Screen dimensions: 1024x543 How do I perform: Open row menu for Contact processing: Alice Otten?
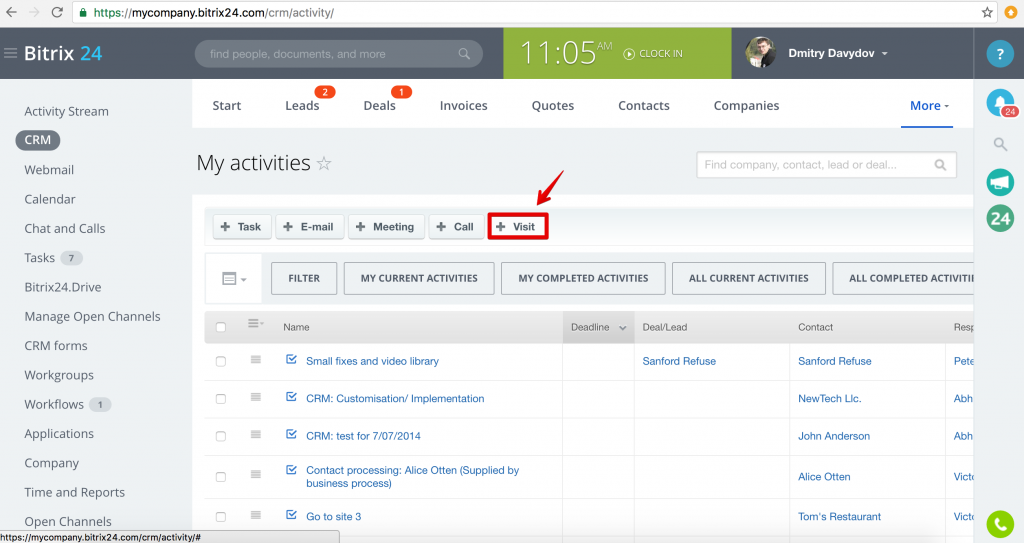256,474
